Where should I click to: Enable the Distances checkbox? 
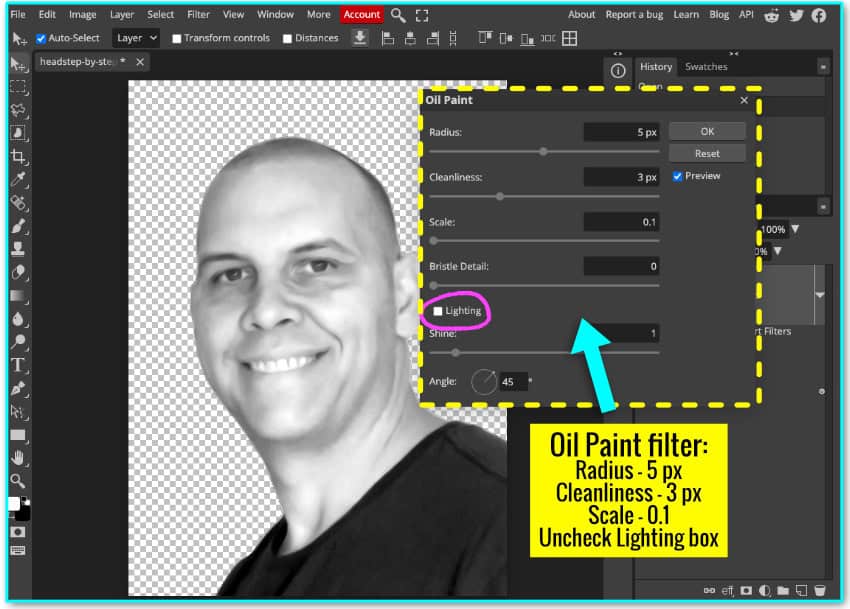click(x=287, y=39)
